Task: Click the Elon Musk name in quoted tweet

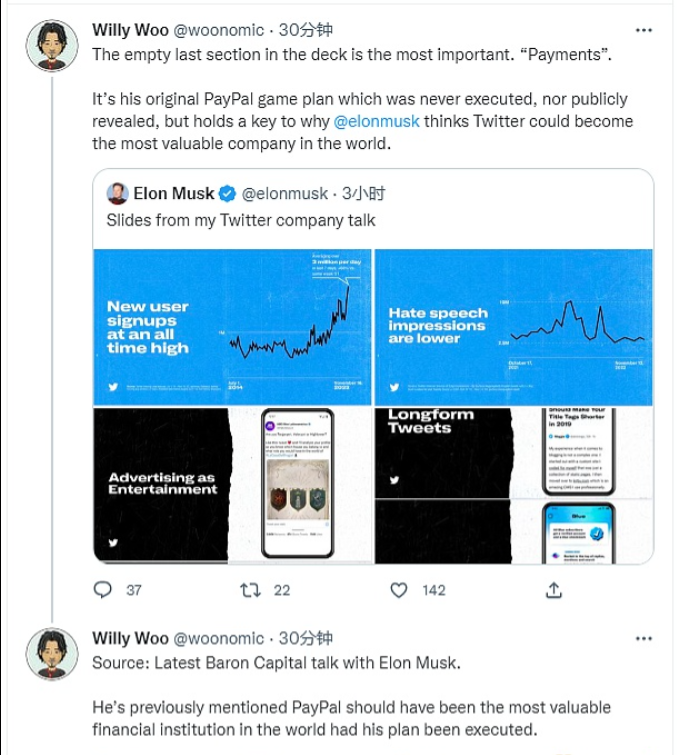Action: click(x=174, y=193)
